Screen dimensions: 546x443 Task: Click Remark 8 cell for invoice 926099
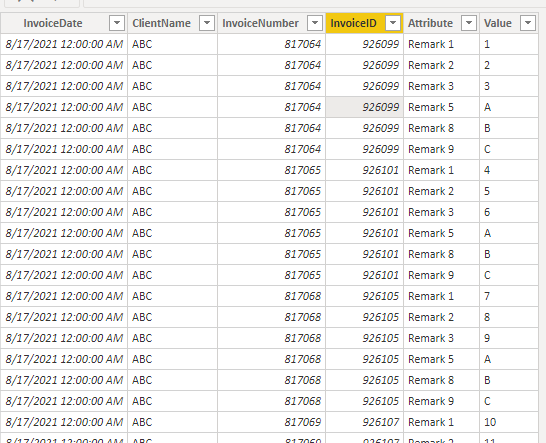click(442, 128)
